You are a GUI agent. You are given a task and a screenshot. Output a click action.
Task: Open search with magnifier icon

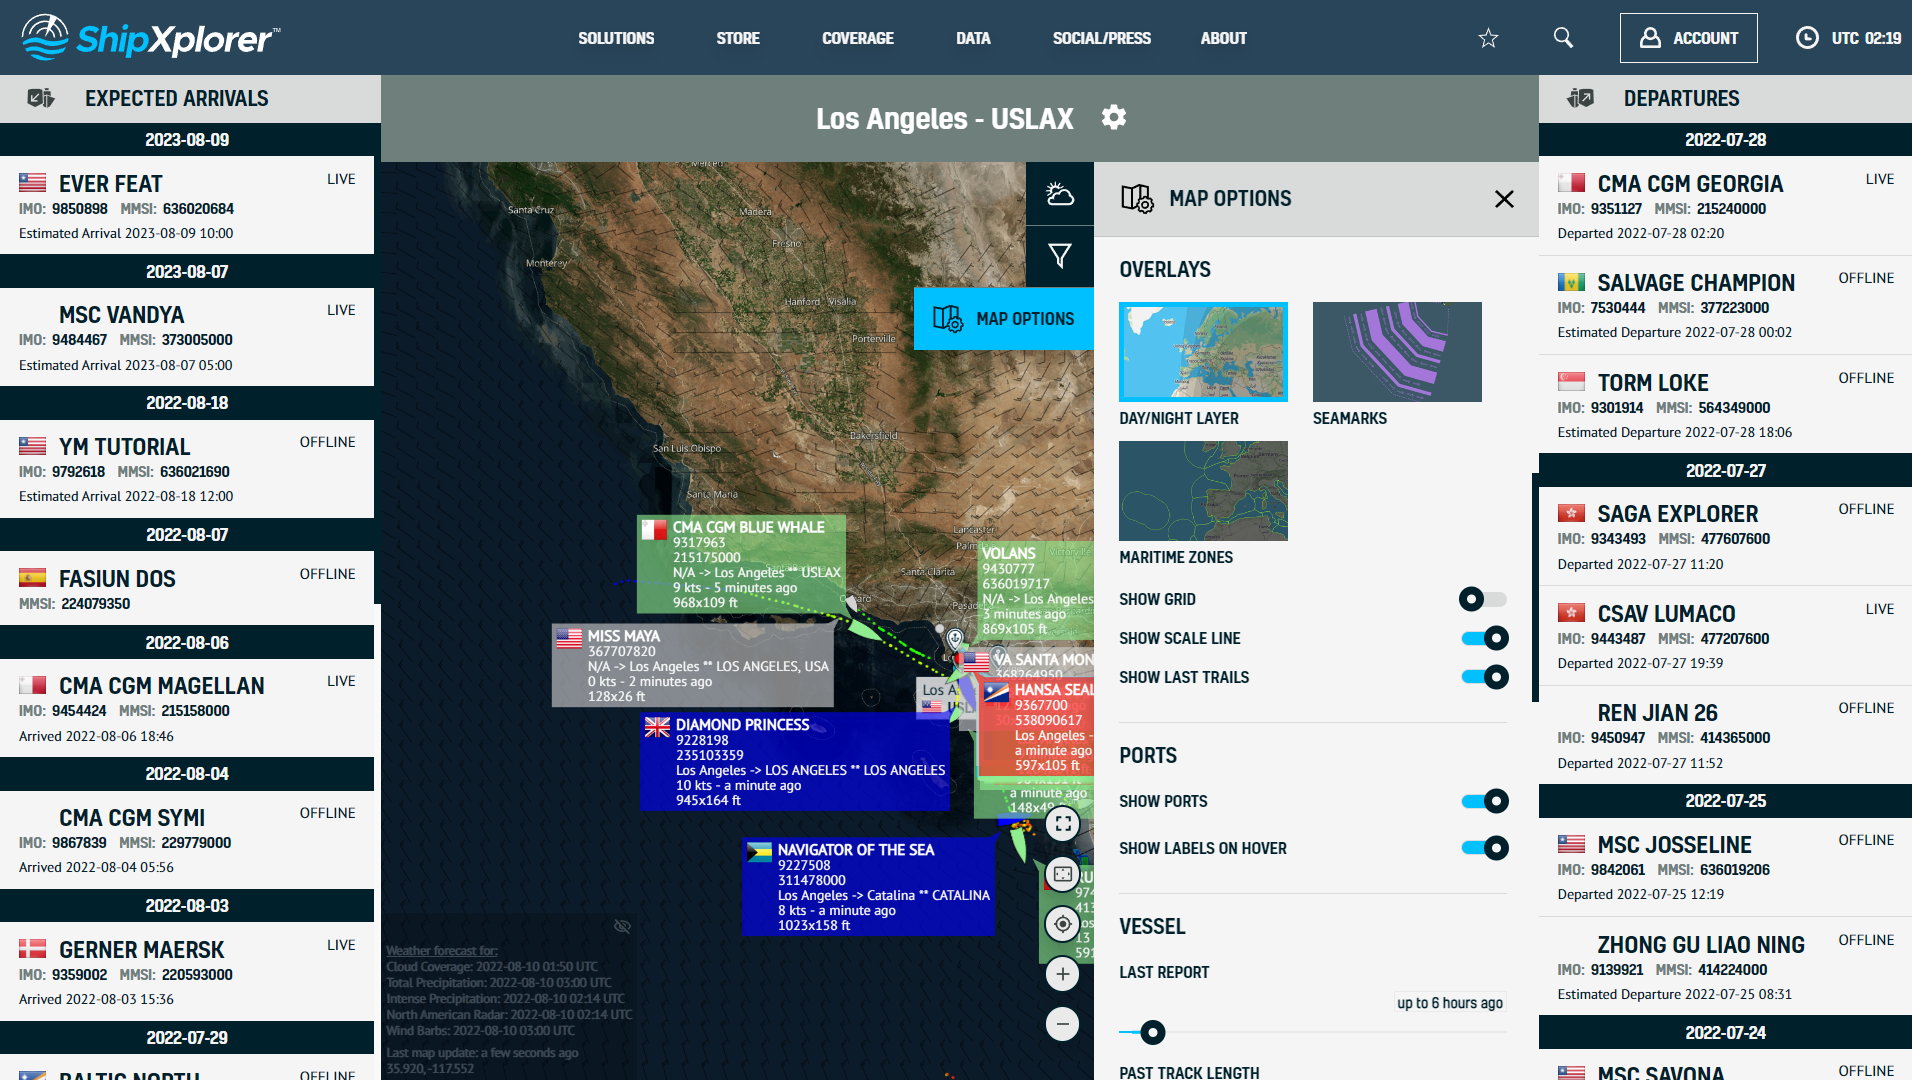(x=1563, y=38)
